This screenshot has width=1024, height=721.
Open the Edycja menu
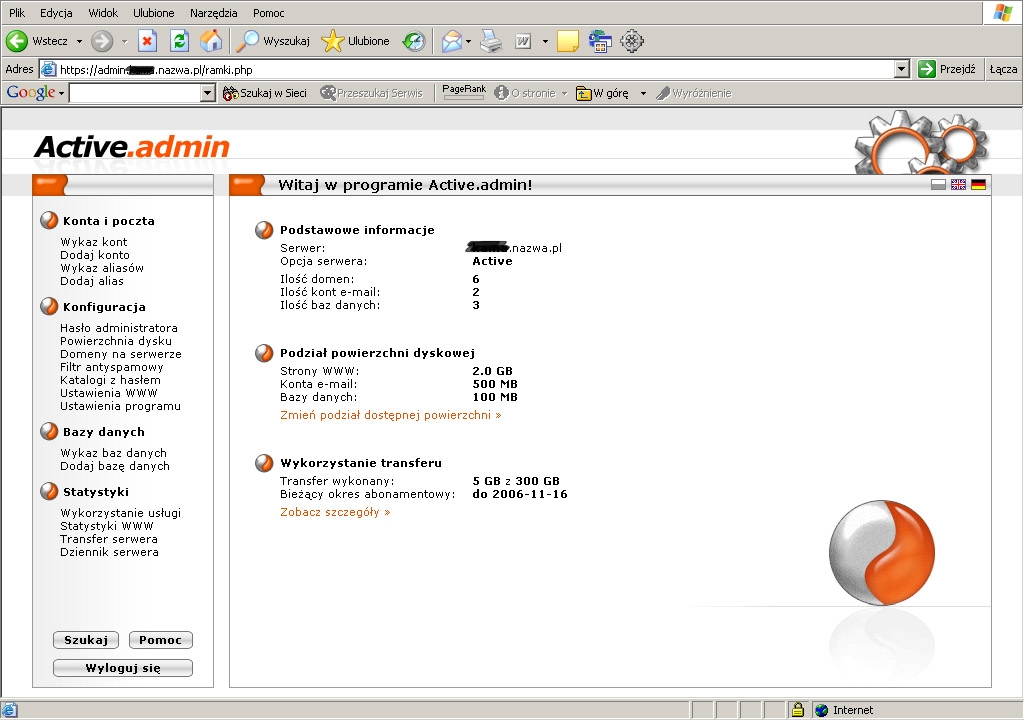pyautogui.click(x=56, y=13)
